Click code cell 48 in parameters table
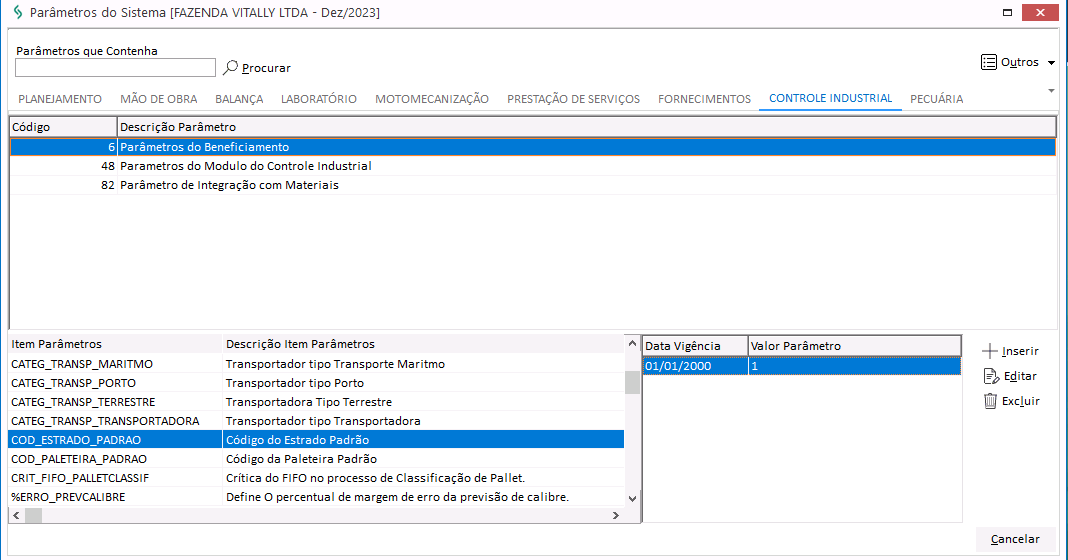Viewport: 1068px width, 560px height. click(x=63, y=166)
